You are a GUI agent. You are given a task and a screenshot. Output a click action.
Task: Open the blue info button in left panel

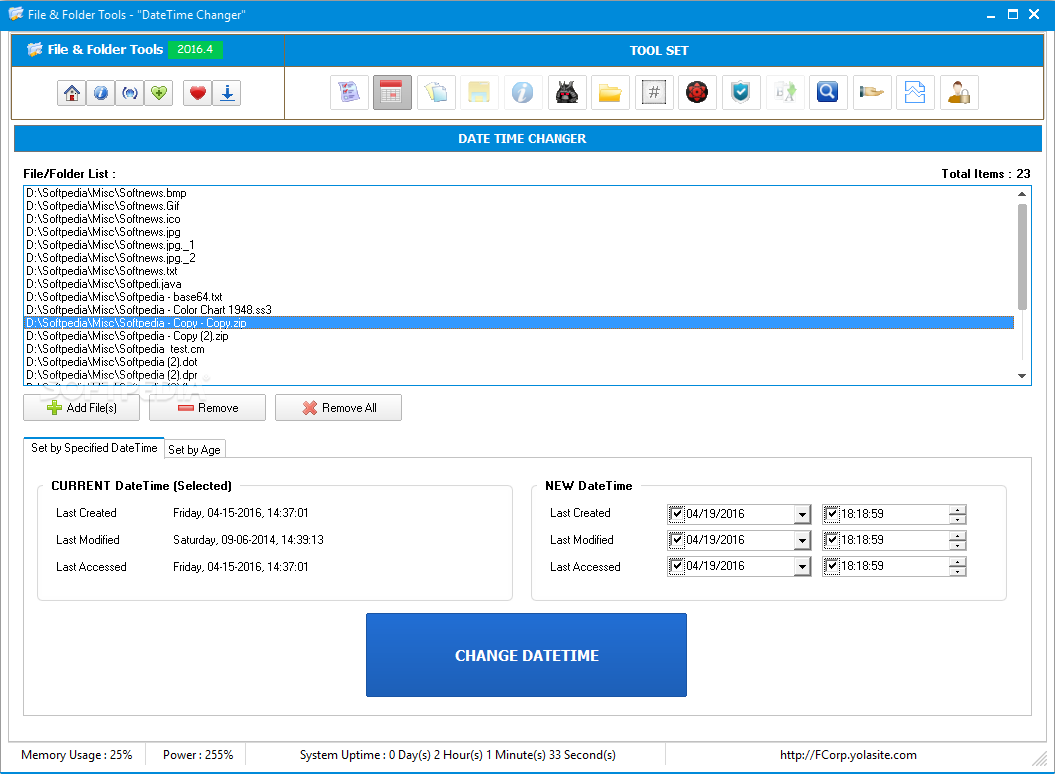101,93
